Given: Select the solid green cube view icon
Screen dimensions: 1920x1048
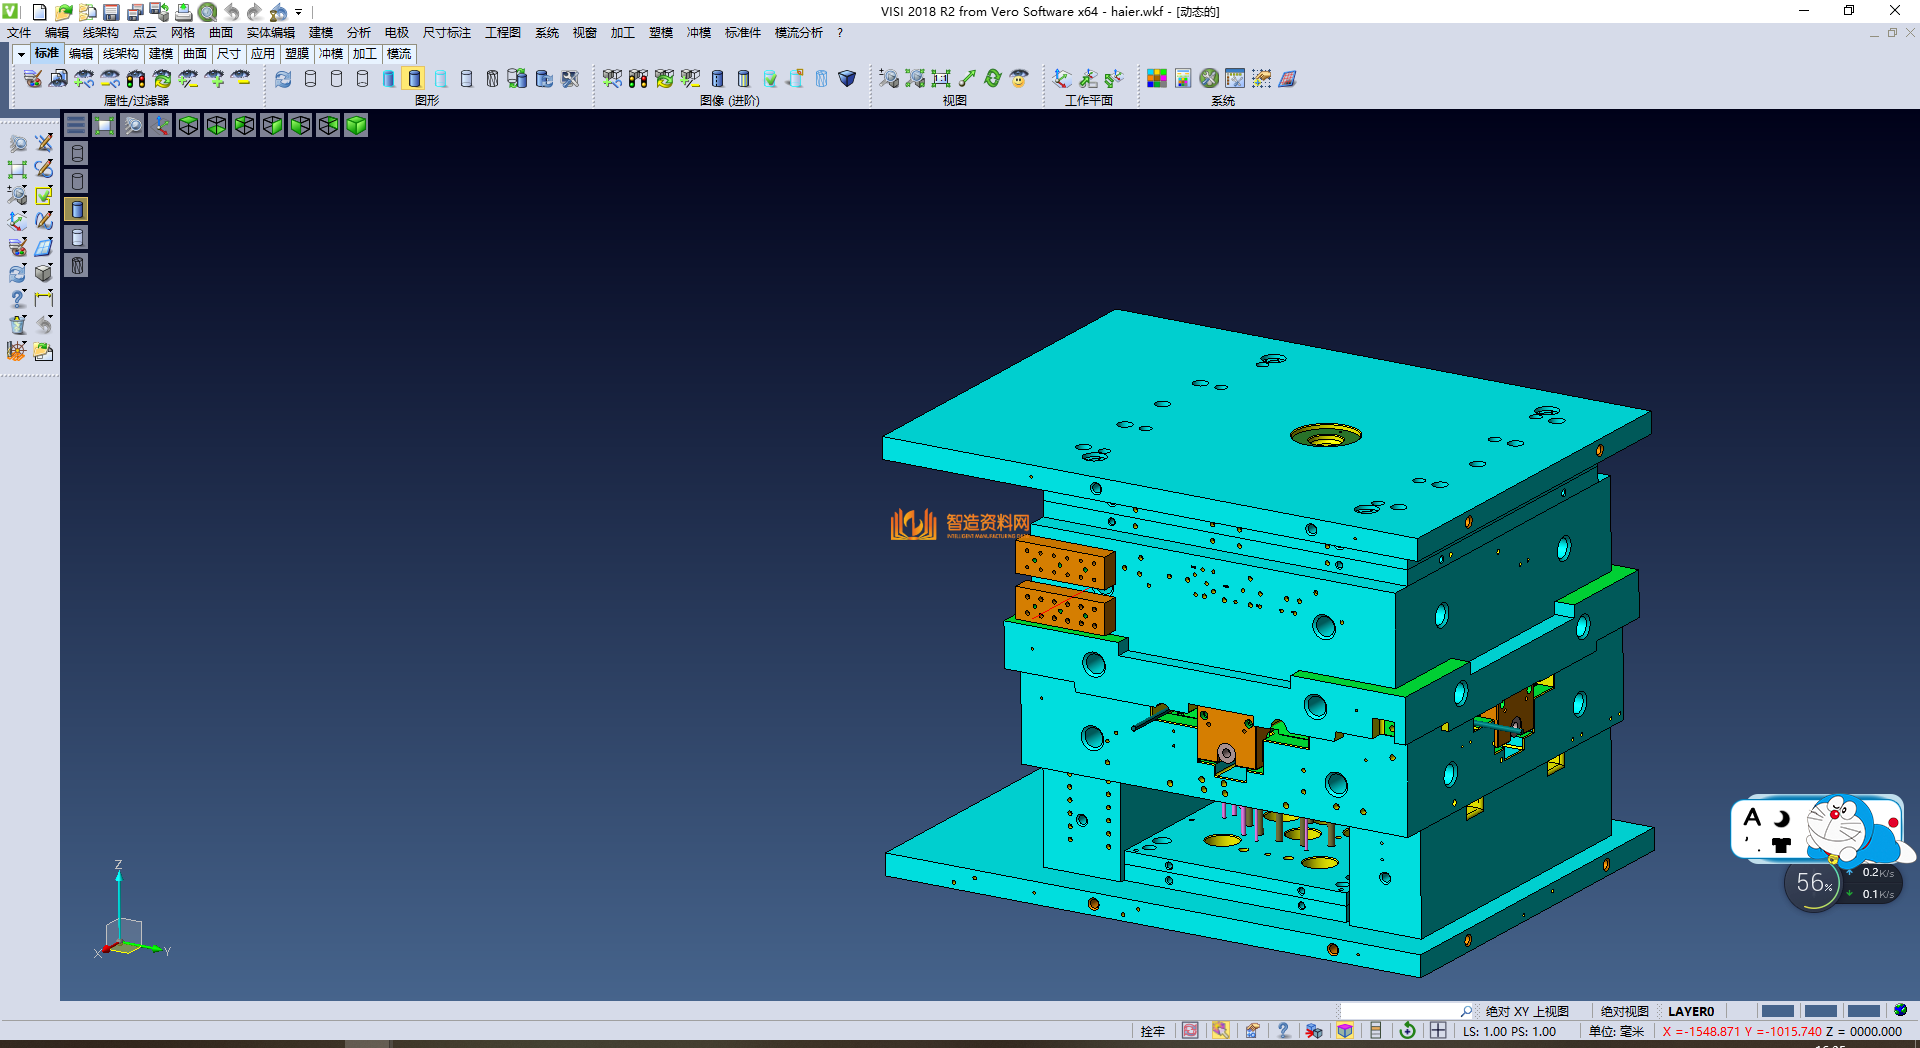Looking at the screenshot, I should click(x=356, y=125).
